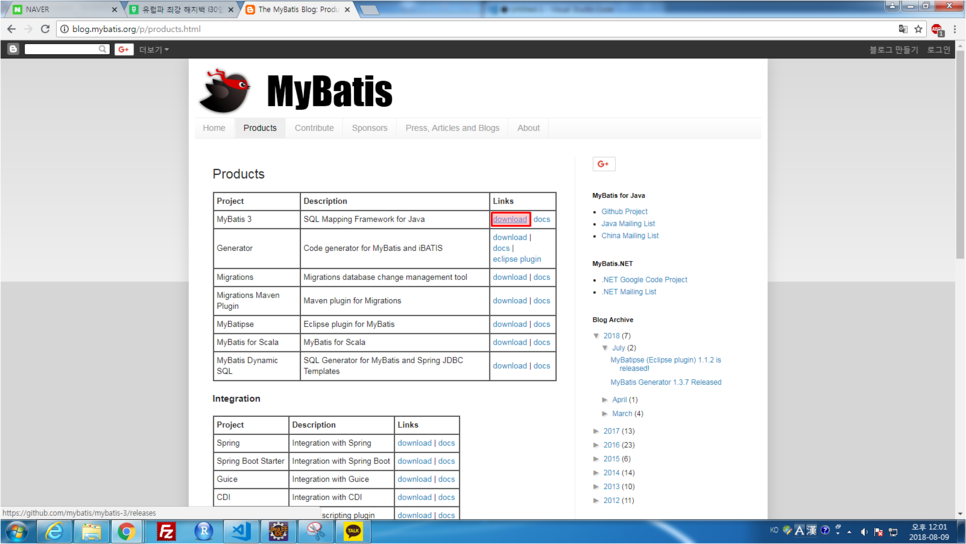Open the Windows Start menu
Image resolution: width=966 pixels, height=544 pixels.
click(x=17, y=531)
